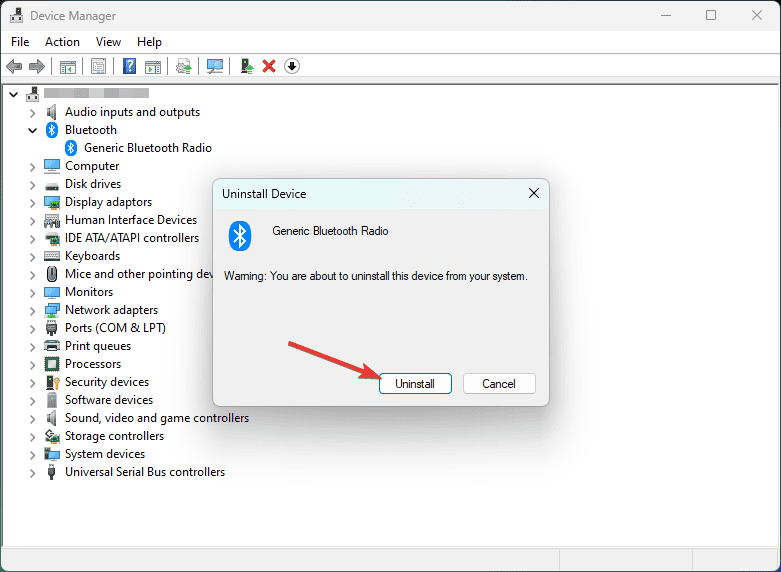Expand the Display adaptors category
The height and width of the screenshot is (572, 781).
pyautogui.click(x=32, y=203)
